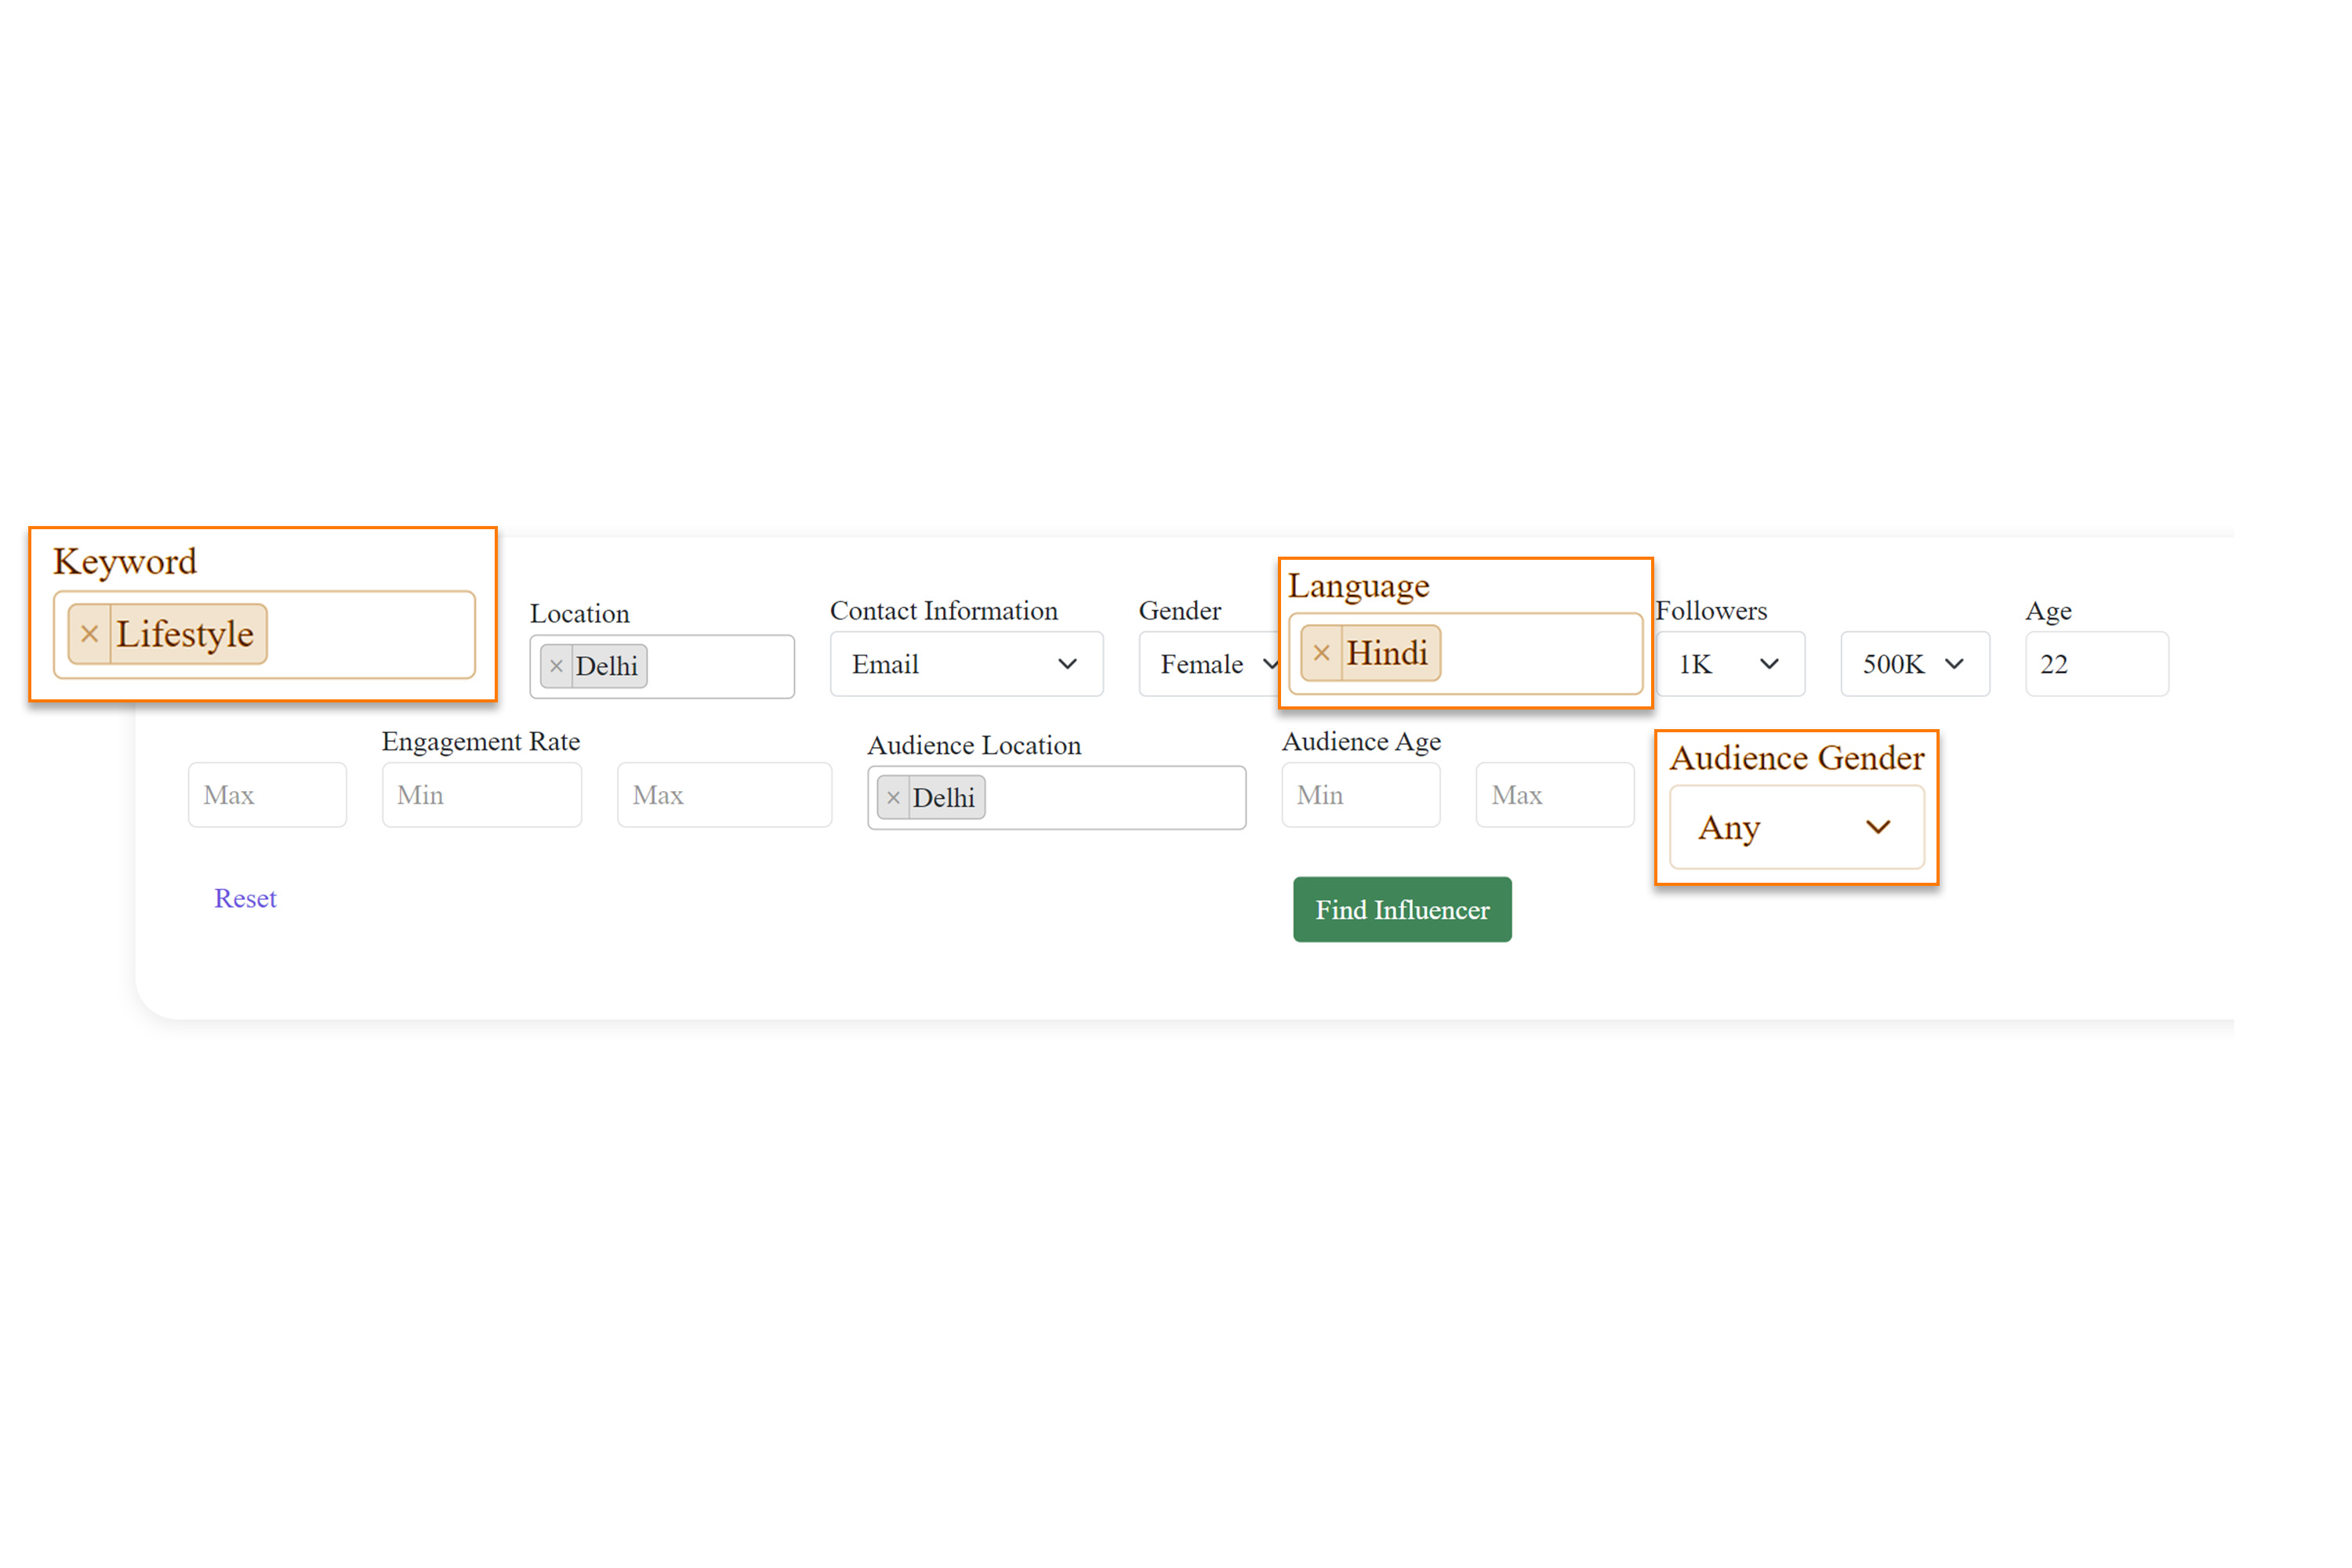Click the remove icon on Delhi location
2352x1568 pixels.
[558, 665]
